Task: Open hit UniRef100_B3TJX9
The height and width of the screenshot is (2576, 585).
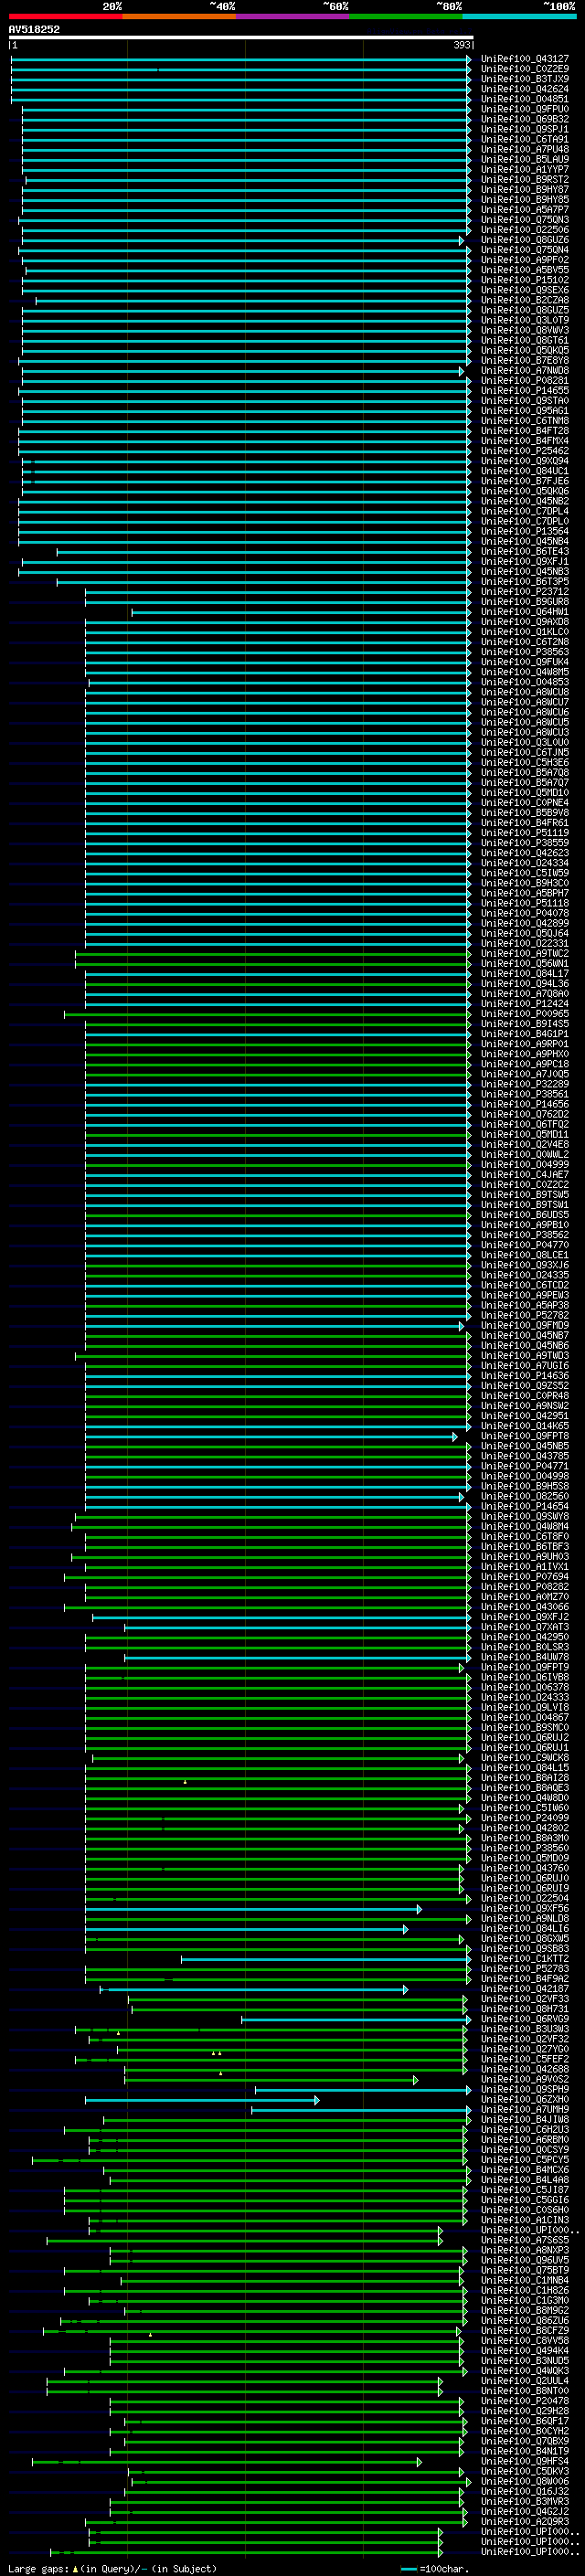Action: tap(525, 79)
